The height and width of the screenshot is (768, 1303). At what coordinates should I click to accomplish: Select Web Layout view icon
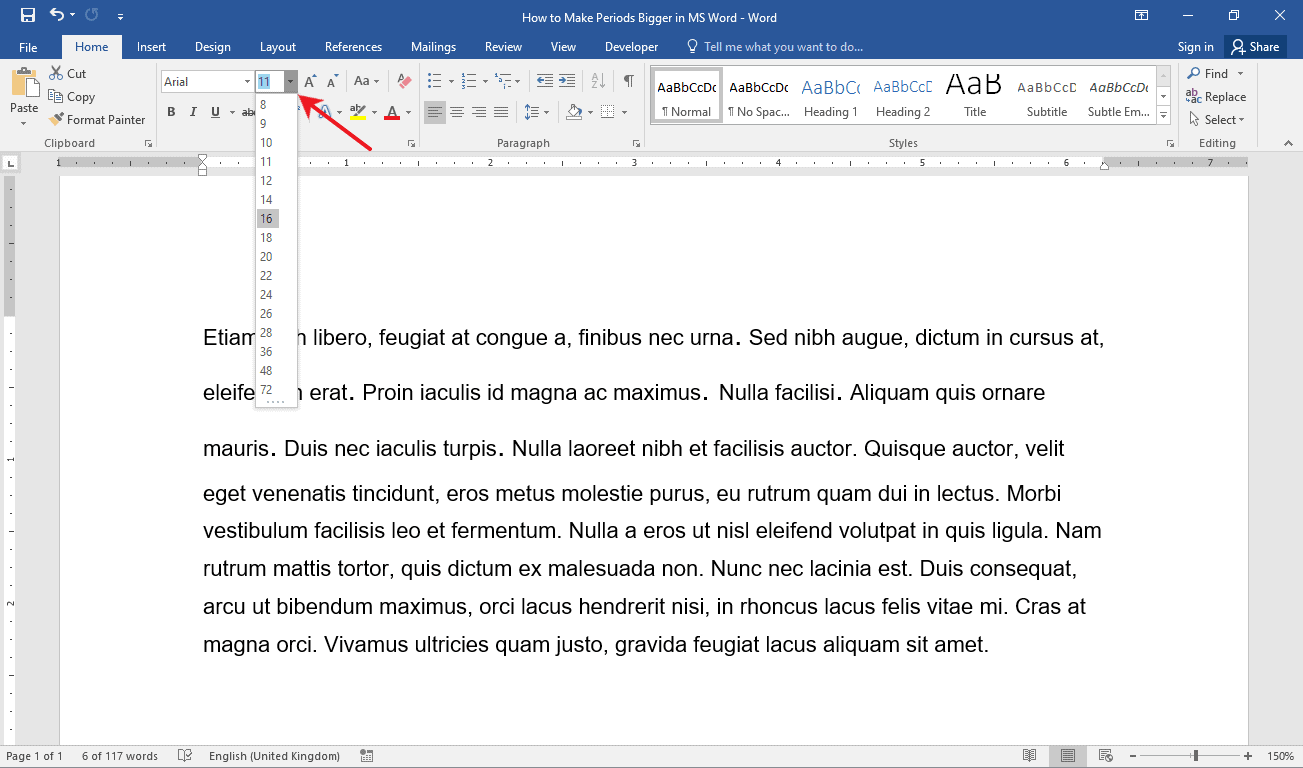(1105, 756)
